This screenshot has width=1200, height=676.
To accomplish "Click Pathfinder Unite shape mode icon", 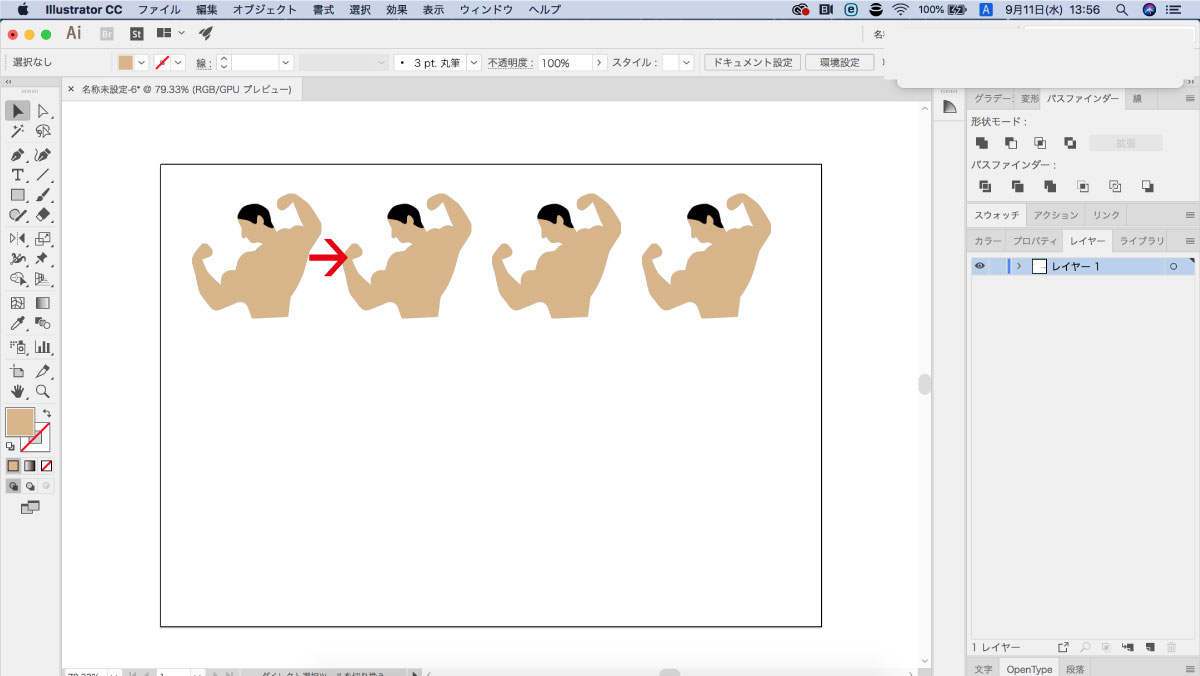I will pos(982,143).
